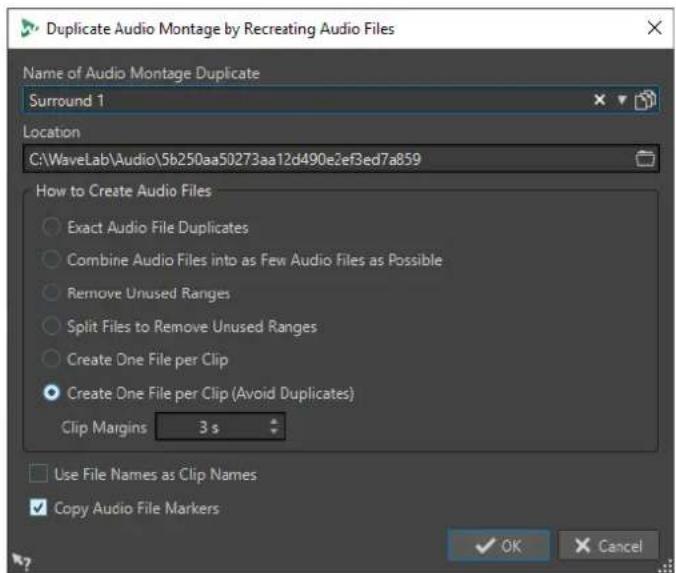Screen dimensions: 676x573
Task: Confirm with the OK button
Action: coord(498,545)
